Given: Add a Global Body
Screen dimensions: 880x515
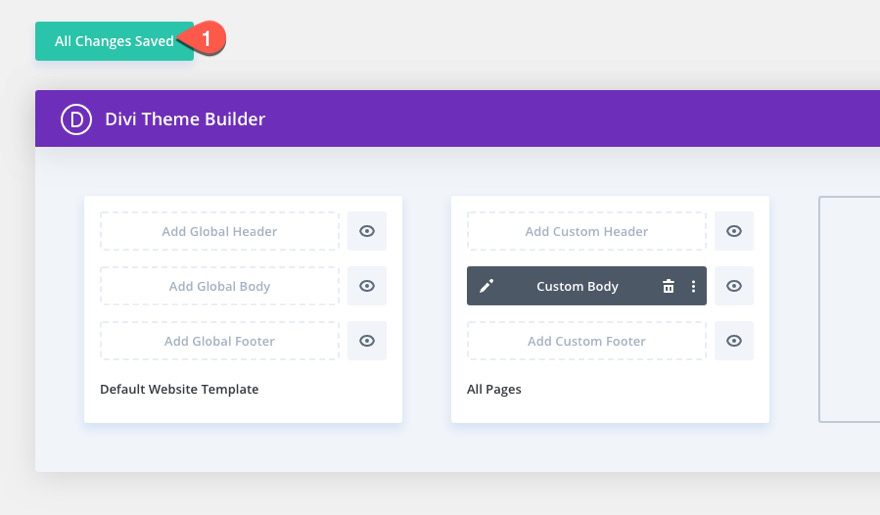Looking at the screenshot, I should tap(219, 286).
